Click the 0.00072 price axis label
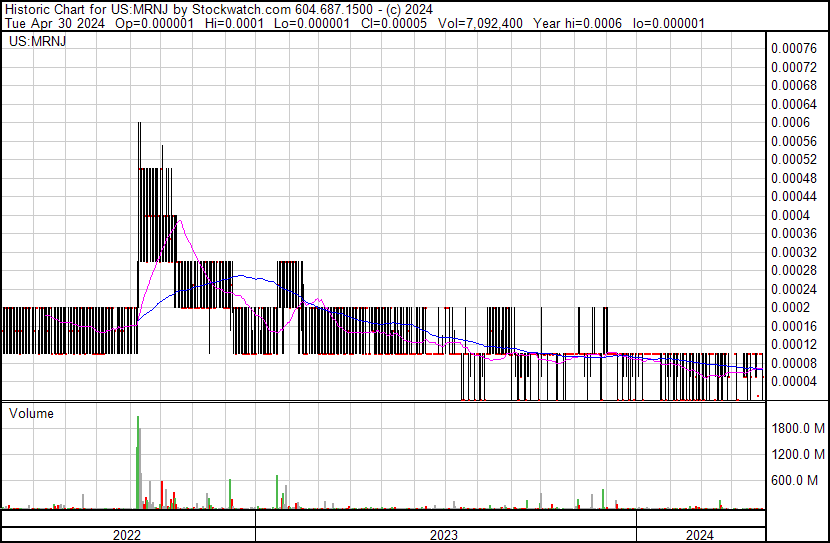 794,67
